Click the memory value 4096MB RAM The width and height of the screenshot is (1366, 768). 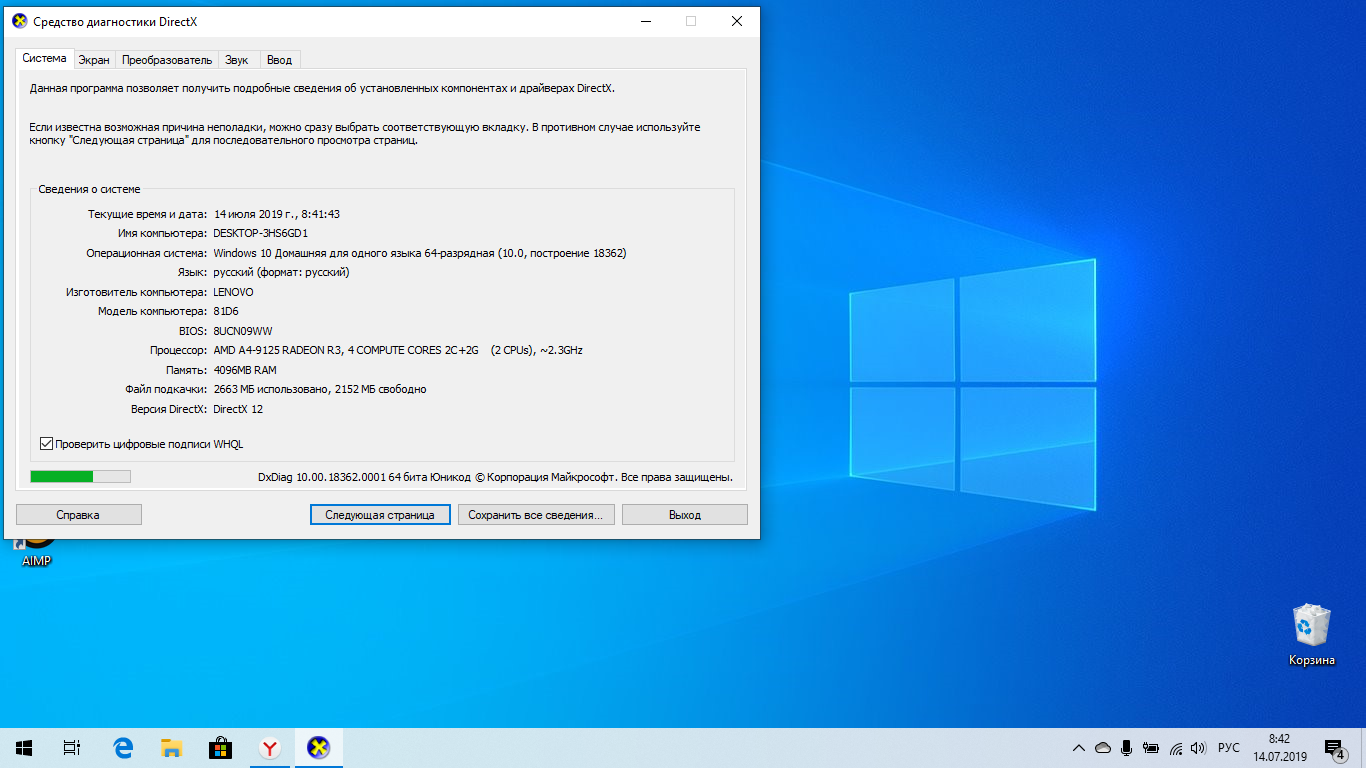[245, 370]
